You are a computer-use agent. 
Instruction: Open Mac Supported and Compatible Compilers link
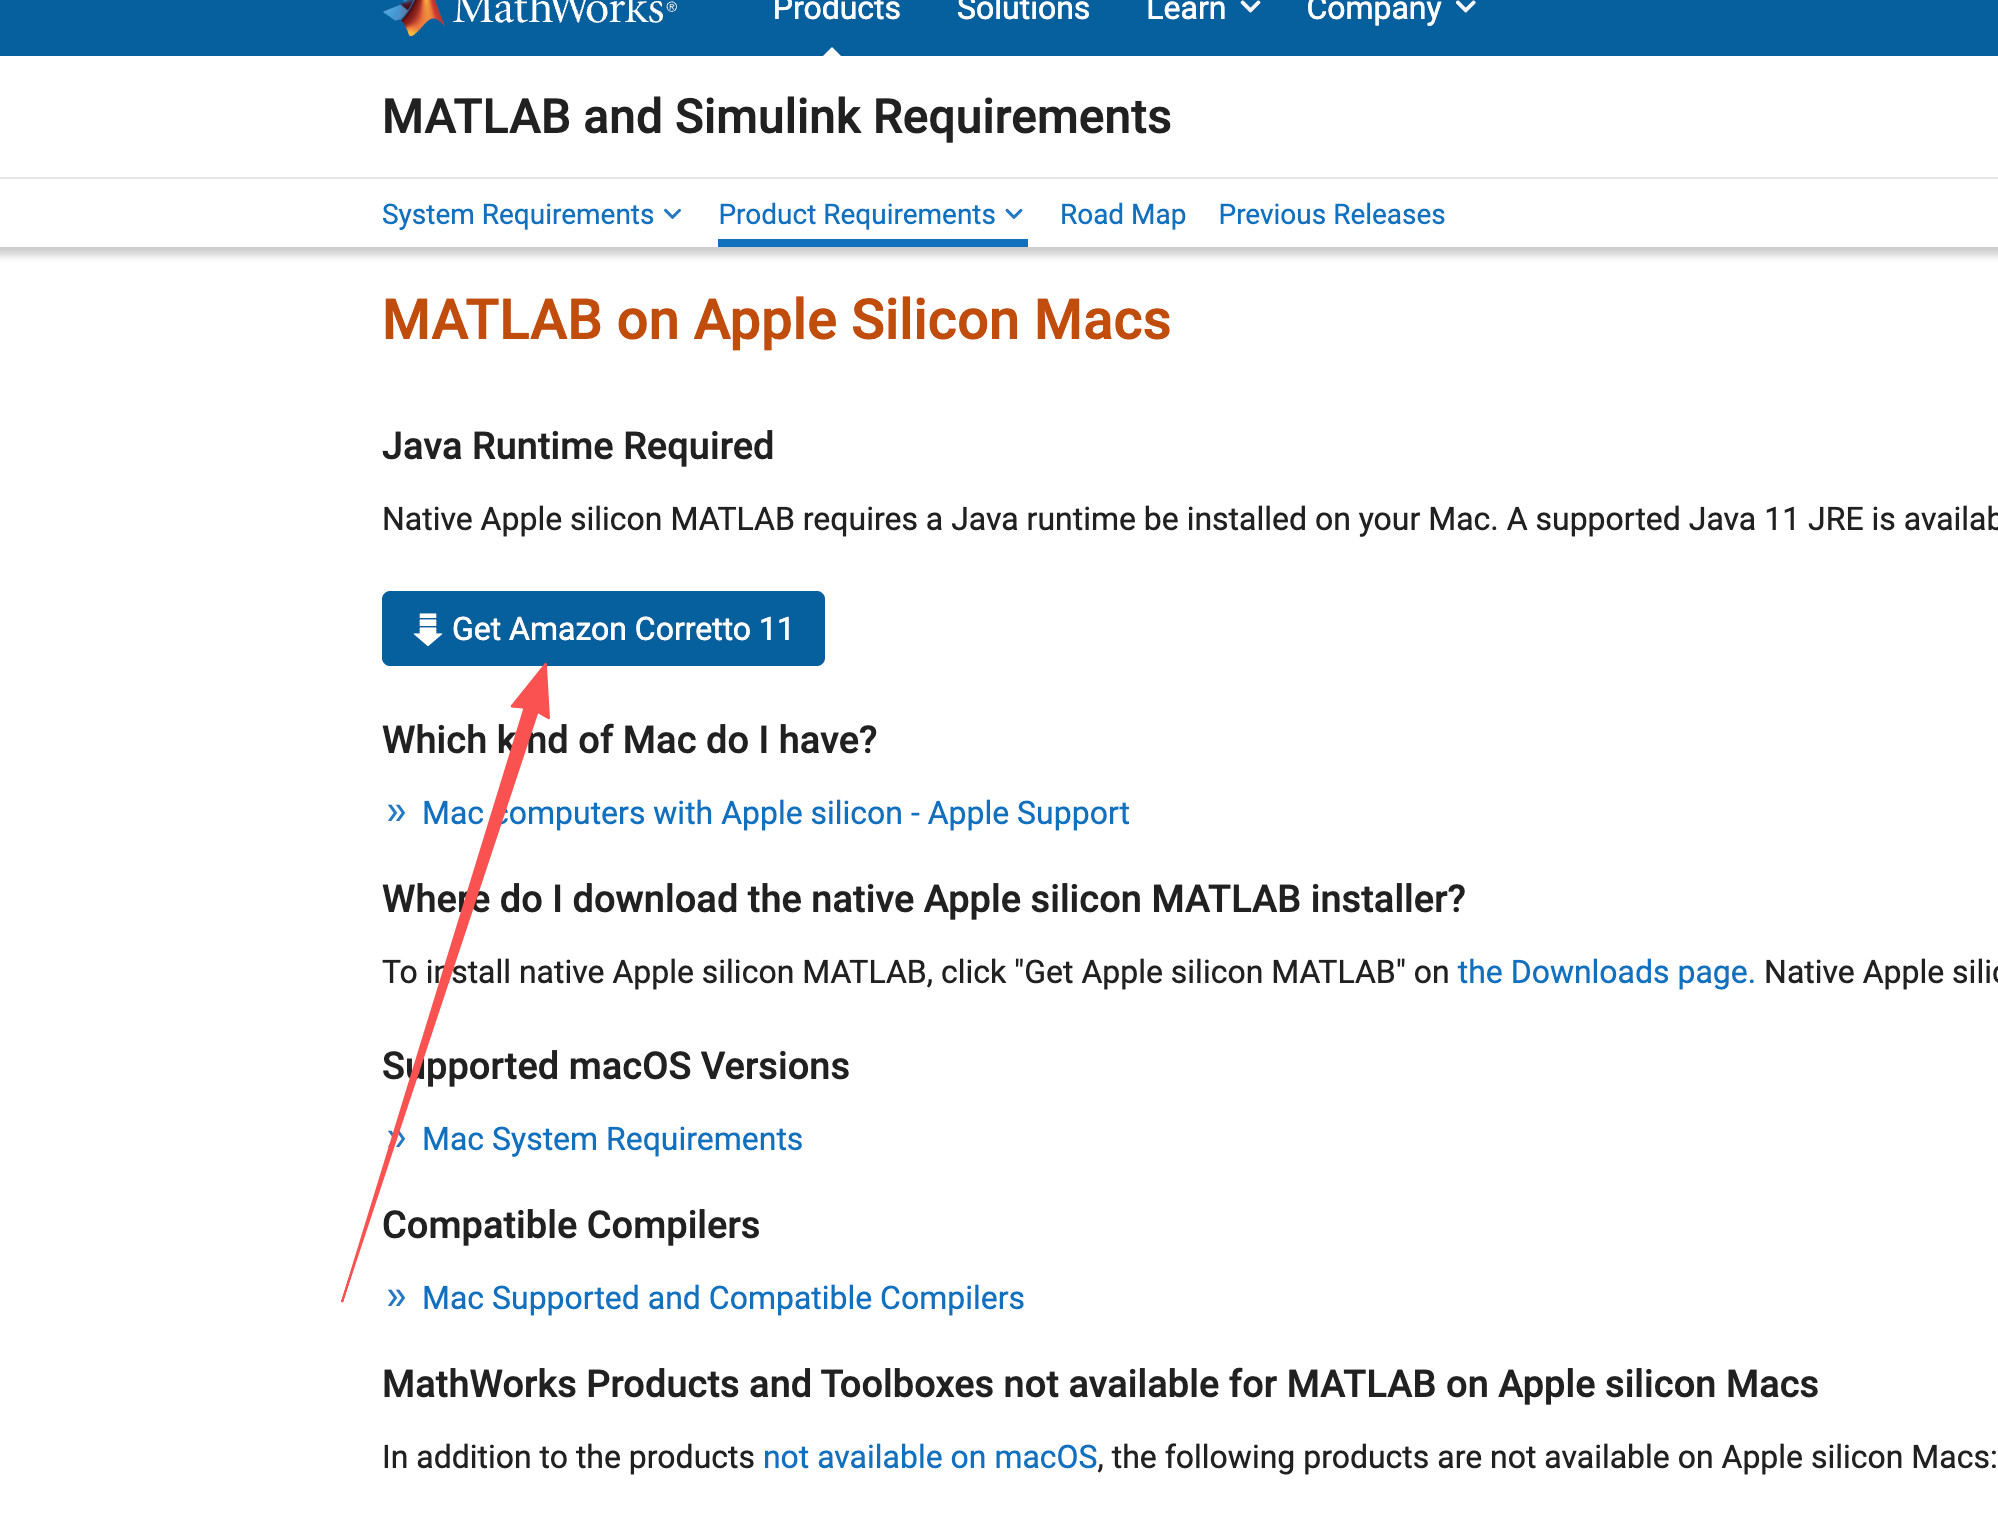[723, 1298]
